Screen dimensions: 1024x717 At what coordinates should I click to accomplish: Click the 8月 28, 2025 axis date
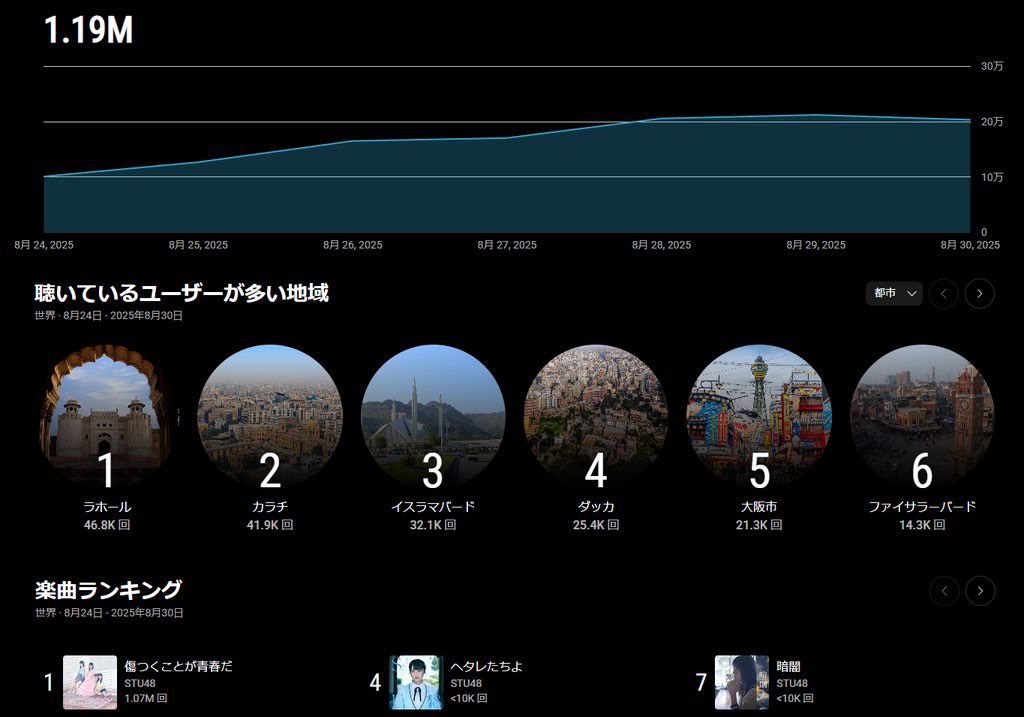pyautogui.click(x=661, y=245)
